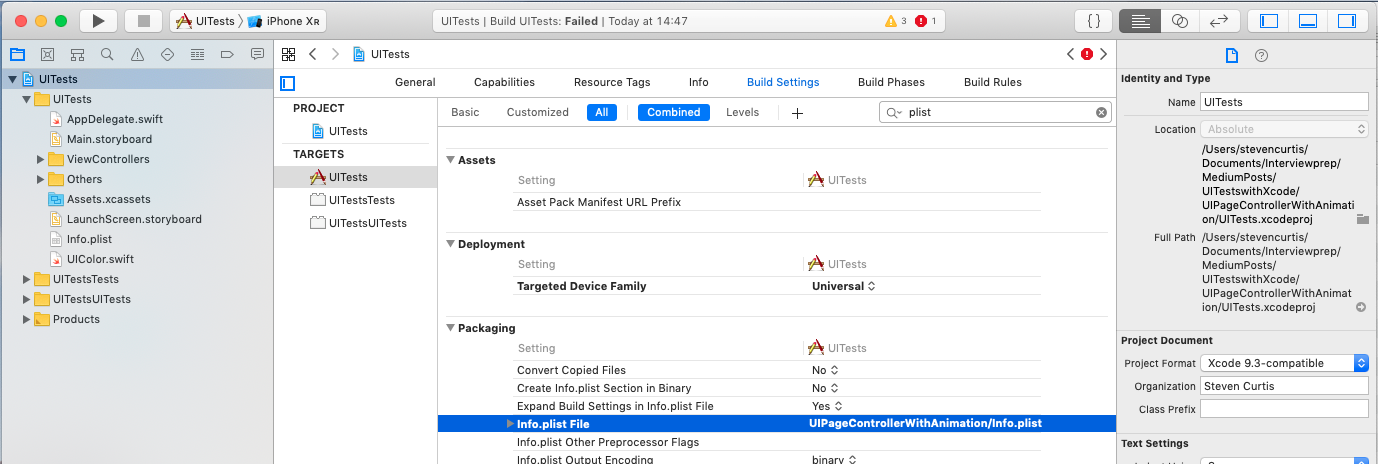Click the add build setting plus button
Image resolution: width=1378 pixels, height=464 pixels.
point(797,113)
